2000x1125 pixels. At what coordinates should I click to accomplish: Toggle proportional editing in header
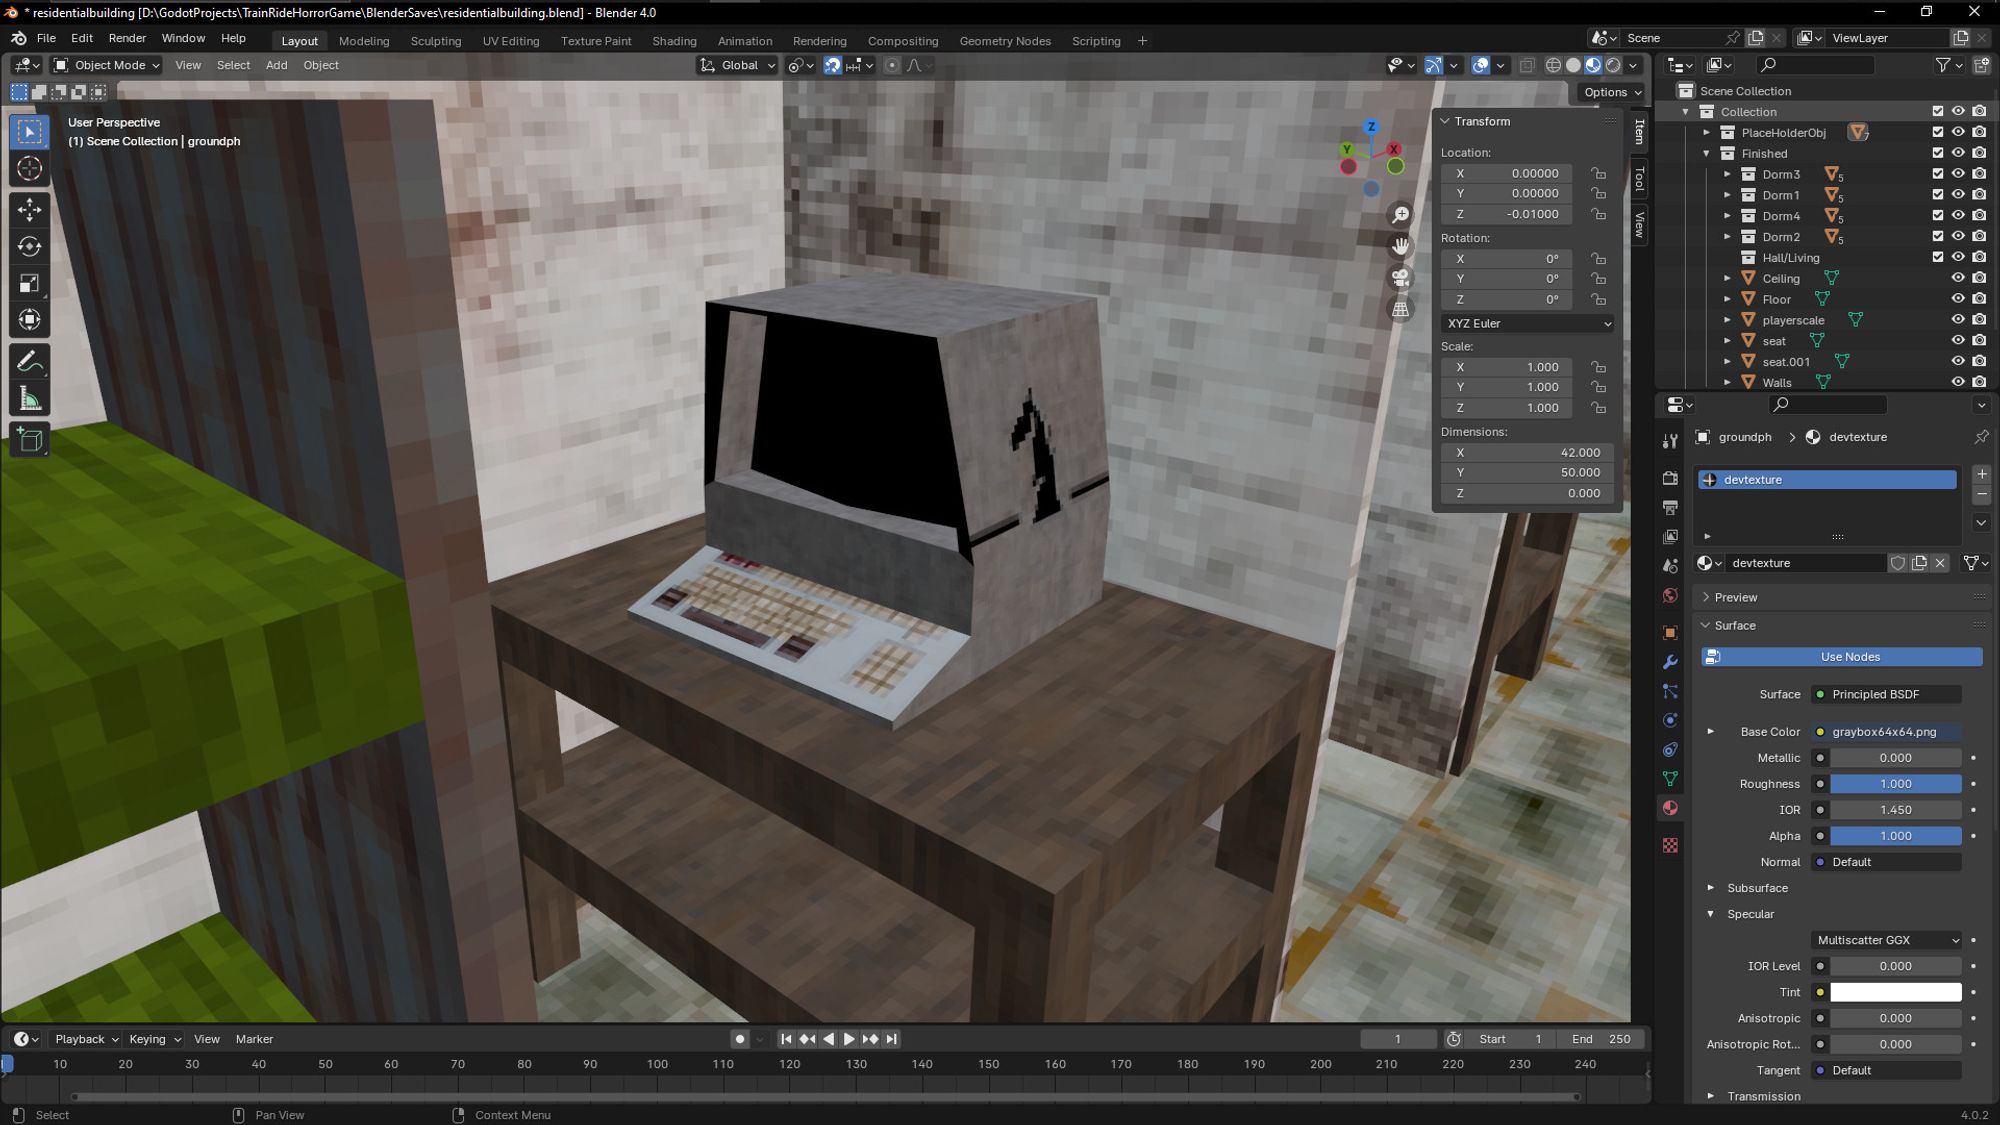[892, 65]
